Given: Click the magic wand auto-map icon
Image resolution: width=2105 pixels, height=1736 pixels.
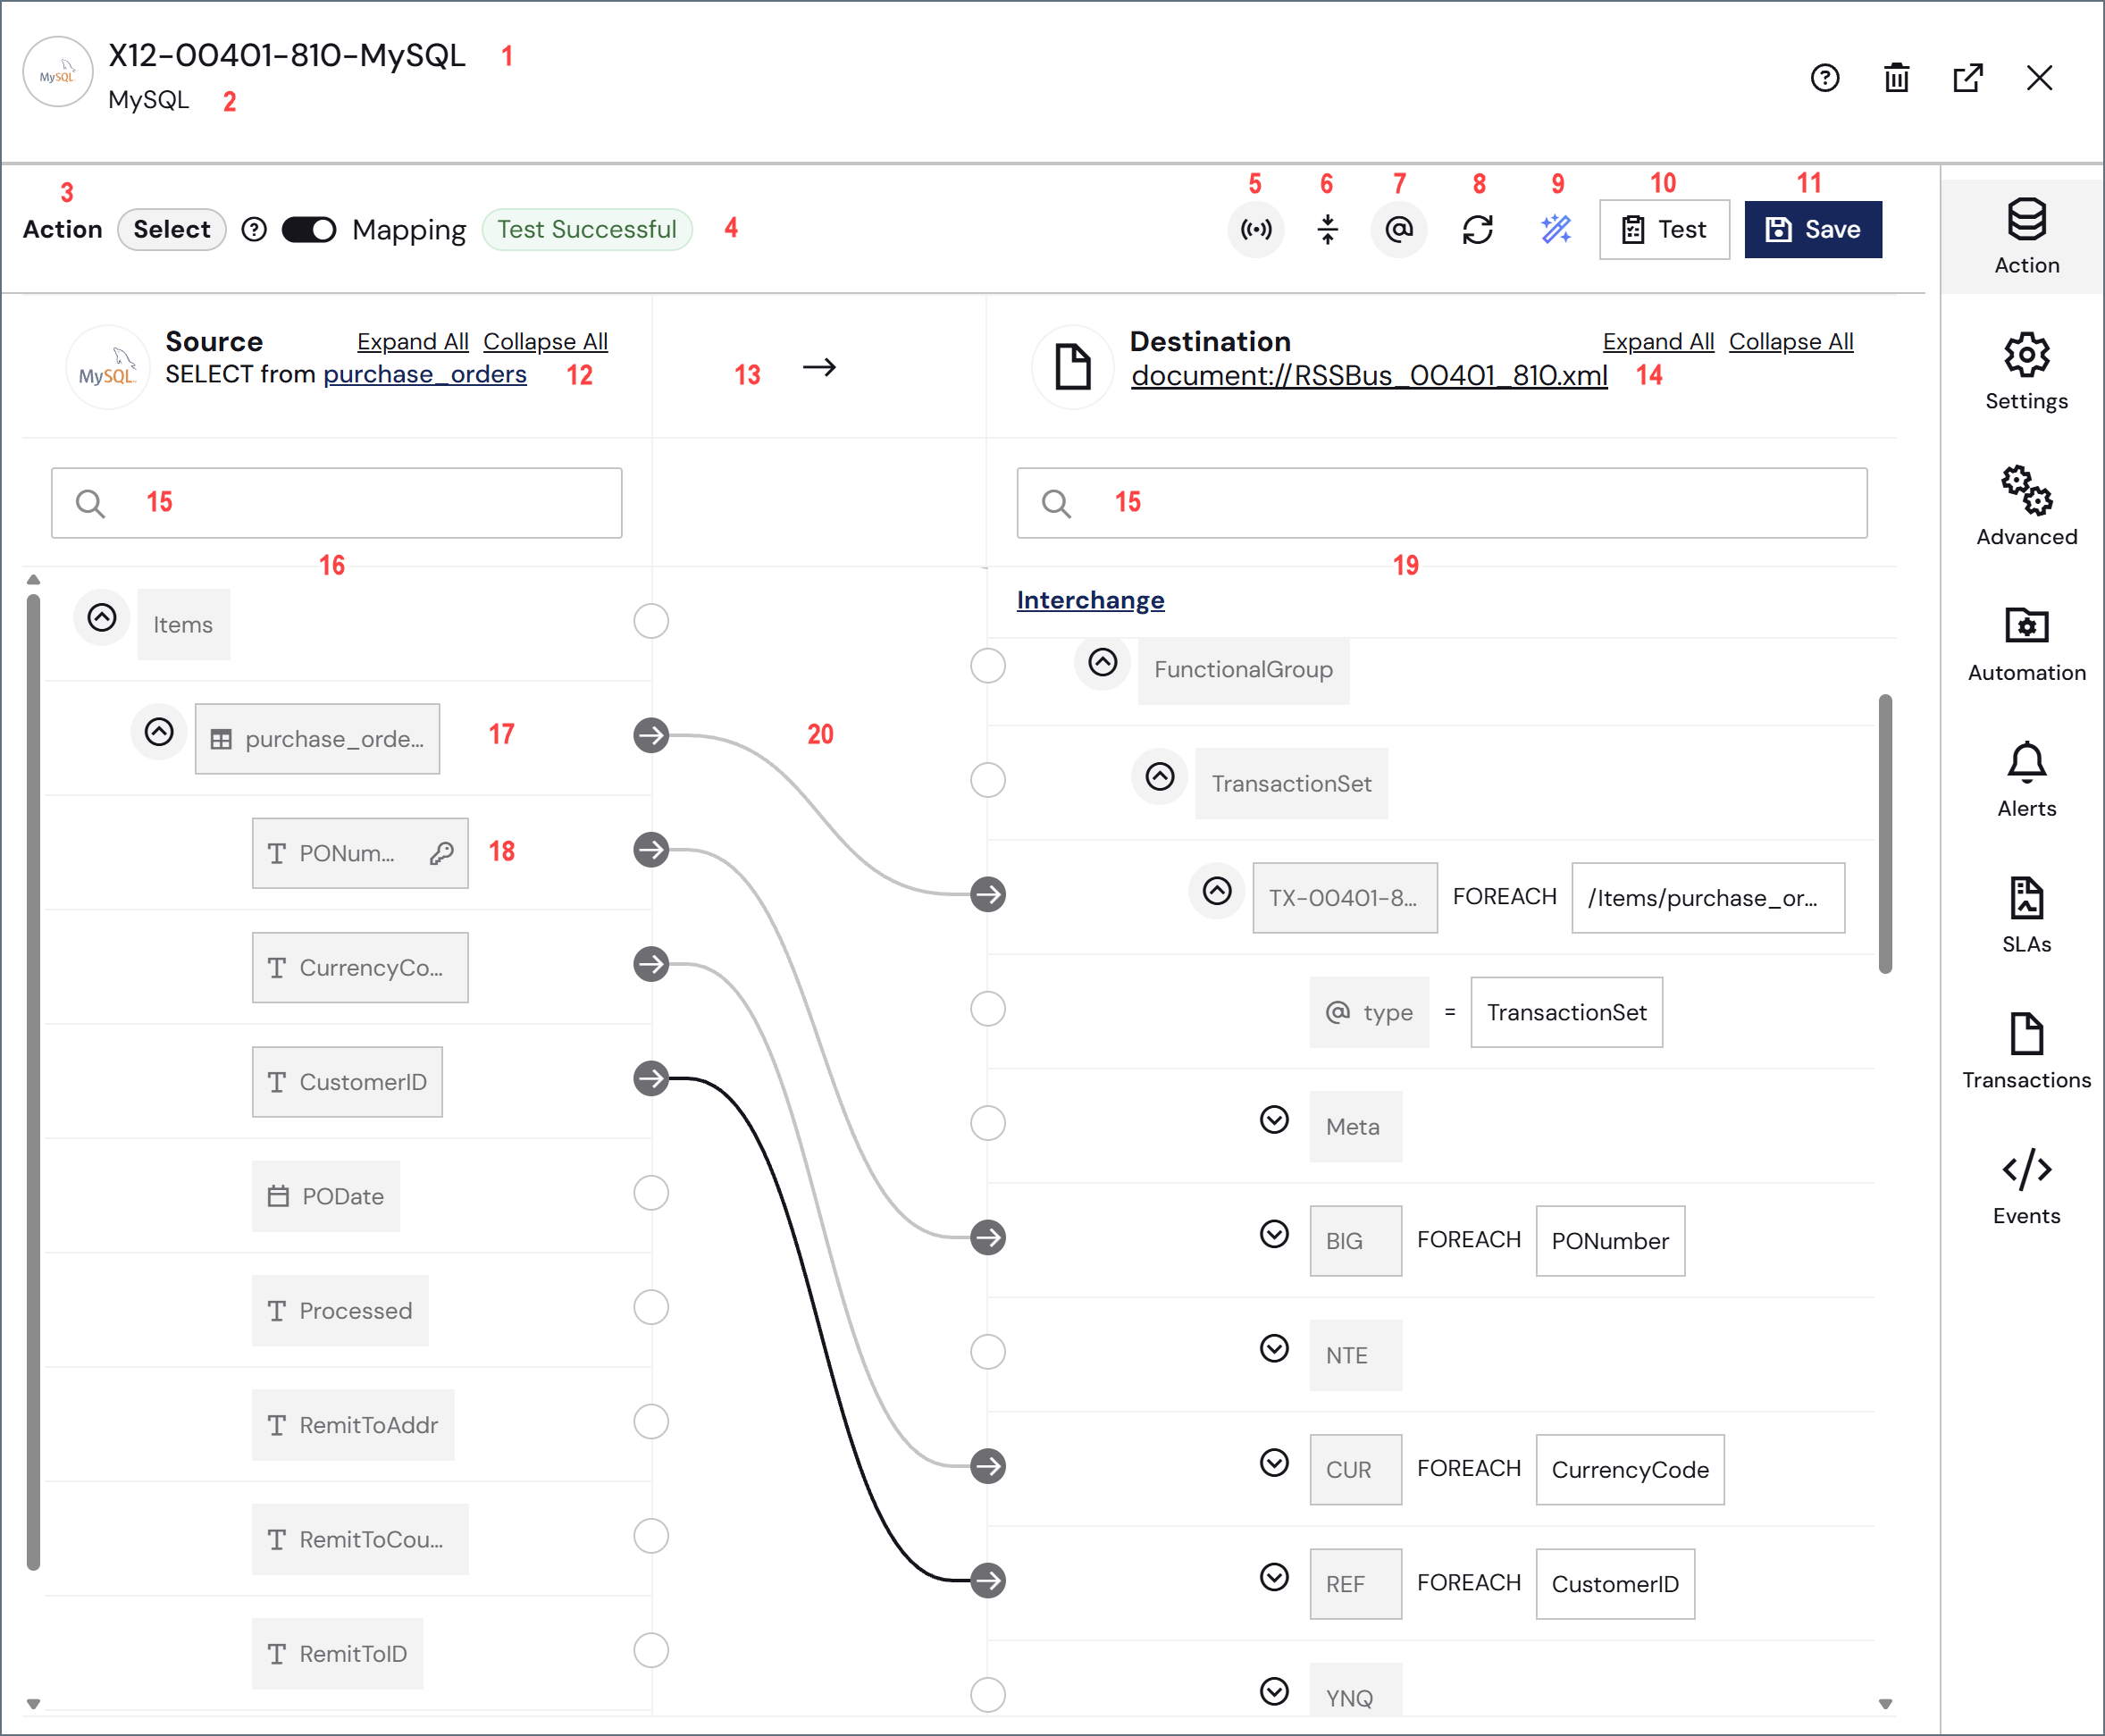Looking at the screenshot, I should [x=1556, y=229].
